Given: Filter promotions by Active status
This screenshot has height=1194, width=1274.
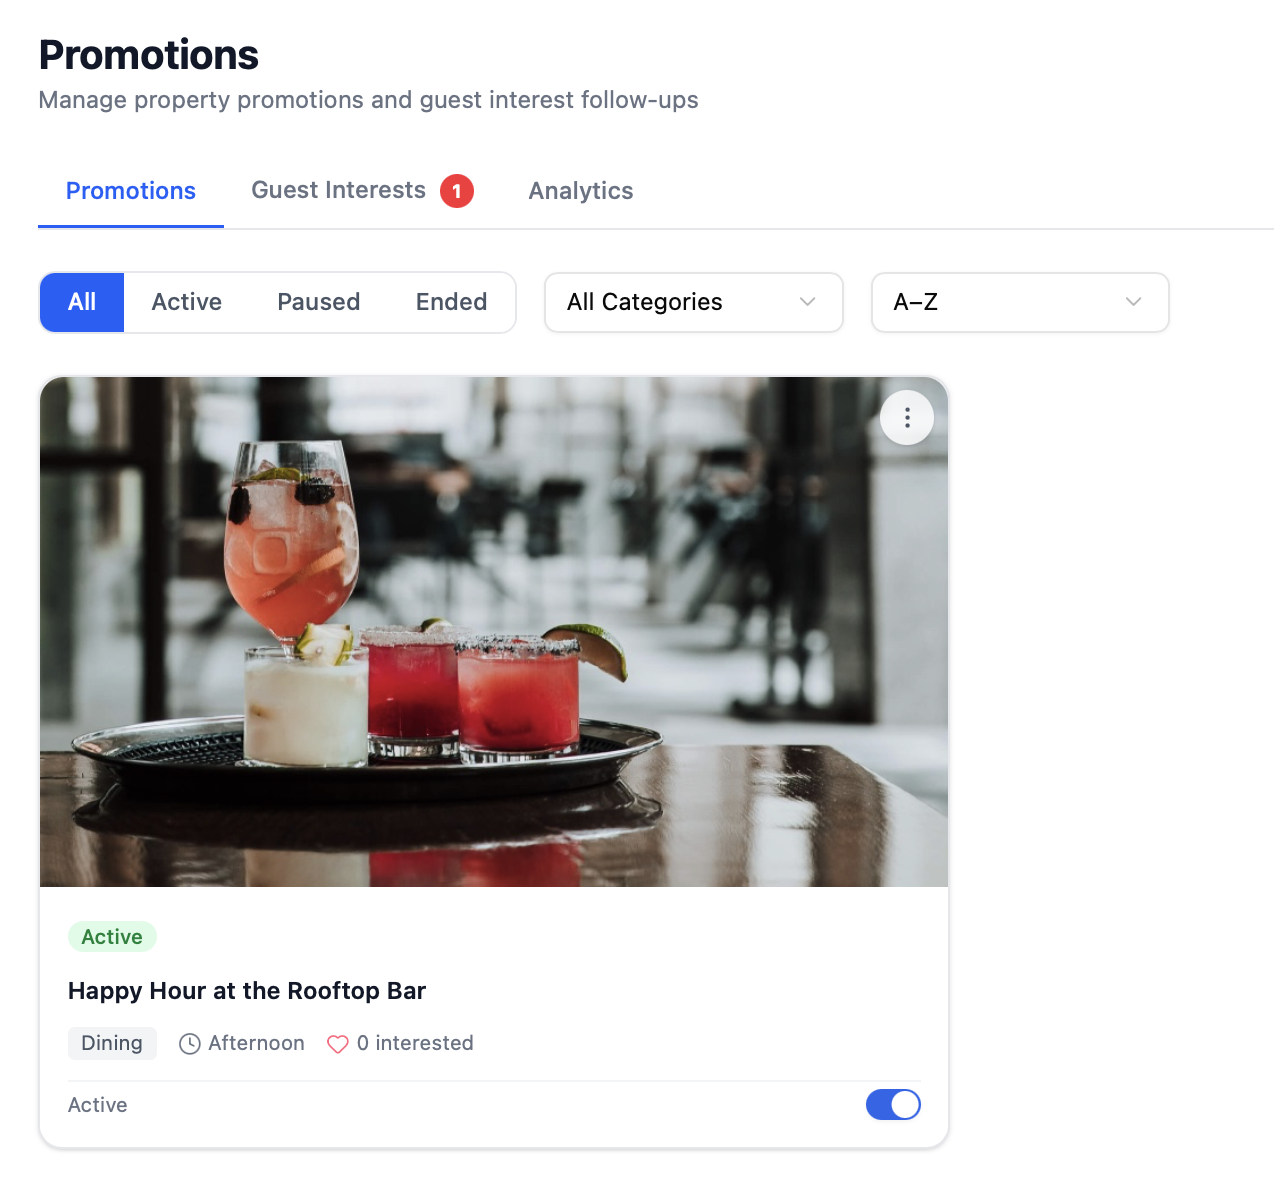Looking at the screenshot, I should point(187,302).
